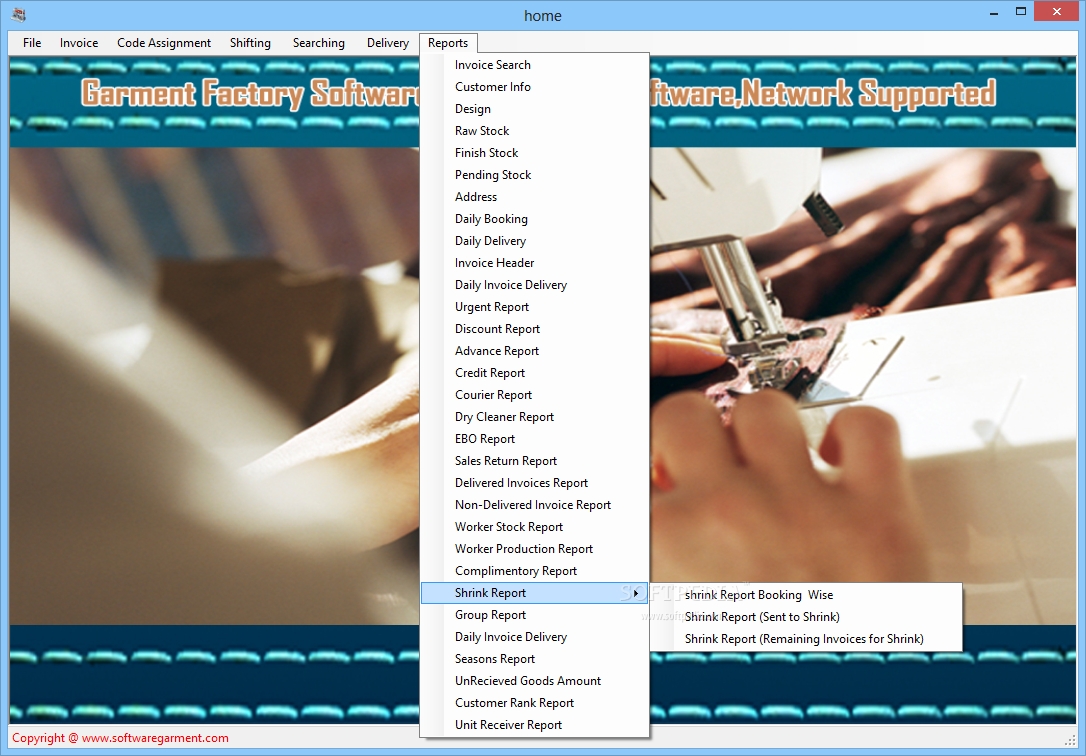Select Raw Stock report
Viewport: 1086px width, 756px height.
coord(535,131)
